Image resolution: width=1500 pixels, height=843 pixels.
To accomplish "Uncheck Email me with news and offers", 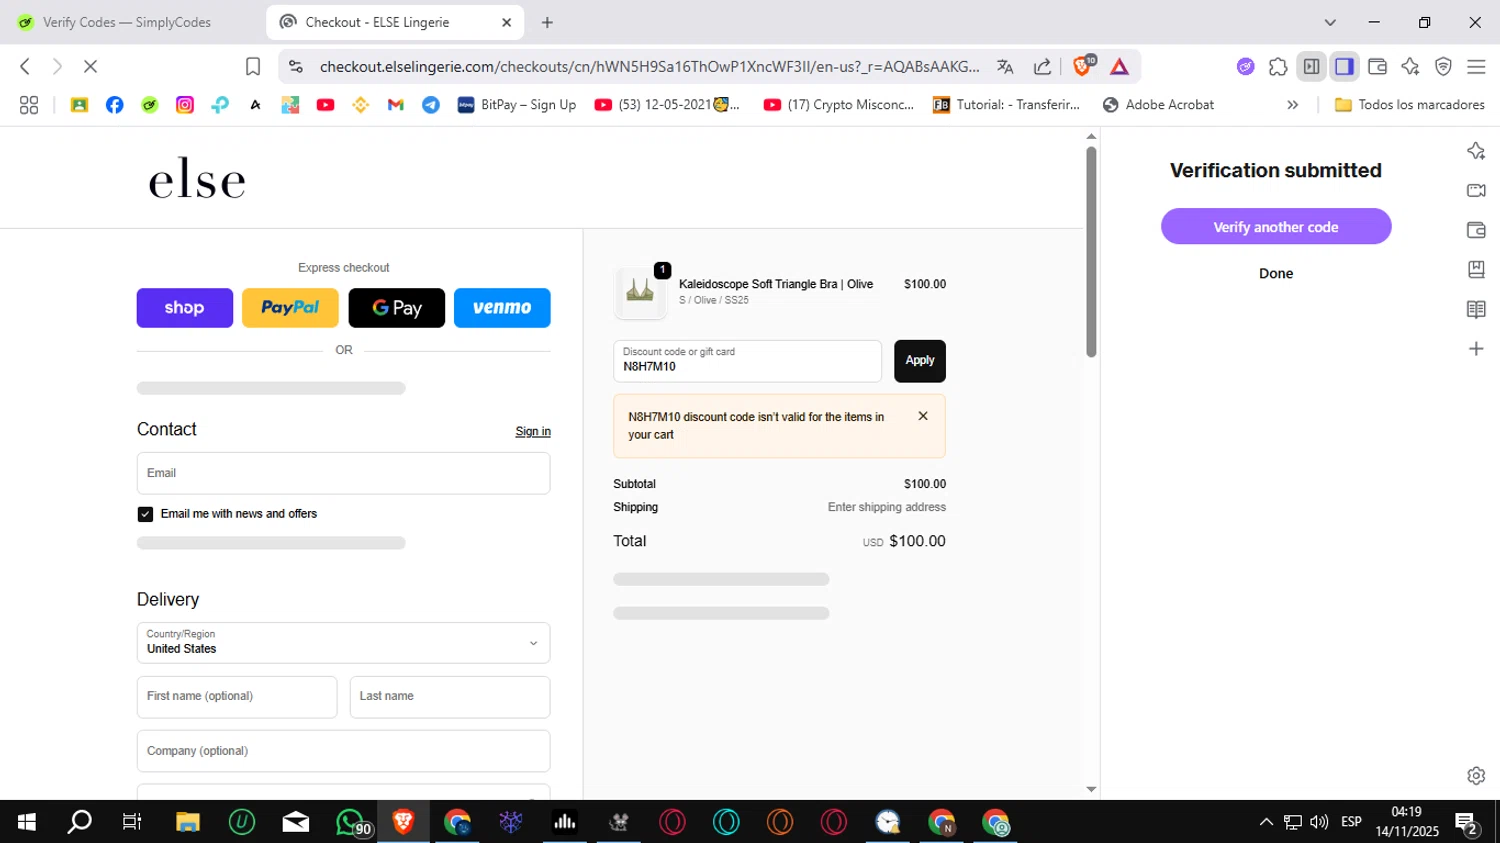I will pos(145,514).
